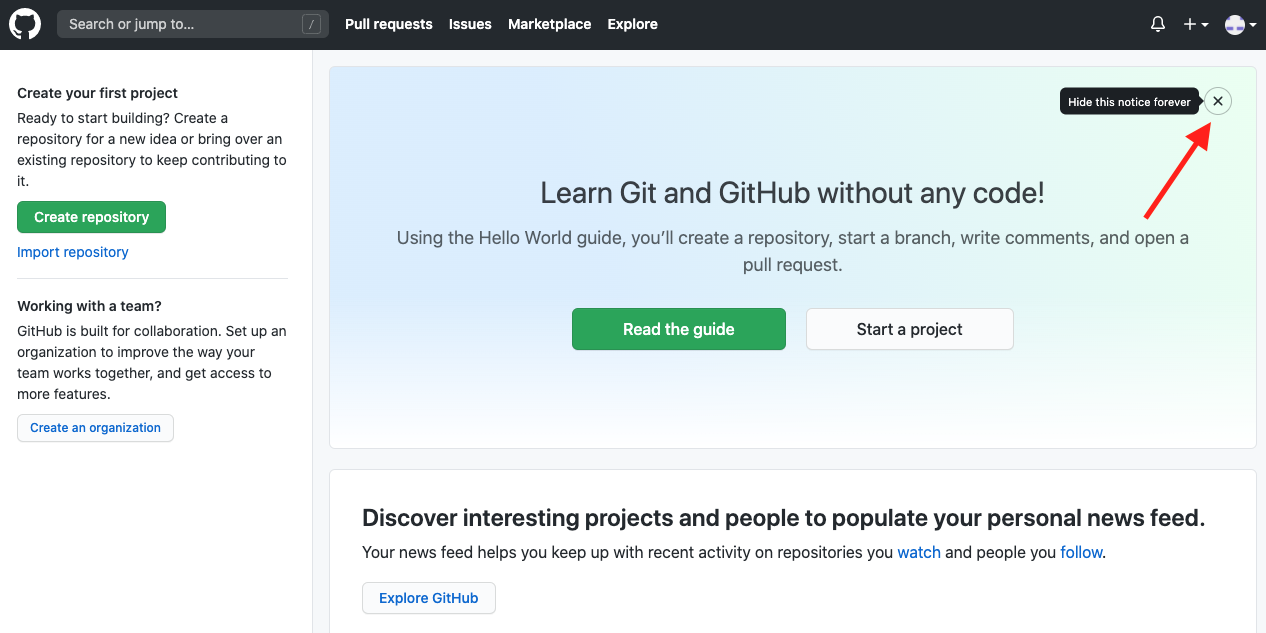Expand the plus create-new dropdown
The image size is (1266, 633).
(x=1196, y=24)
